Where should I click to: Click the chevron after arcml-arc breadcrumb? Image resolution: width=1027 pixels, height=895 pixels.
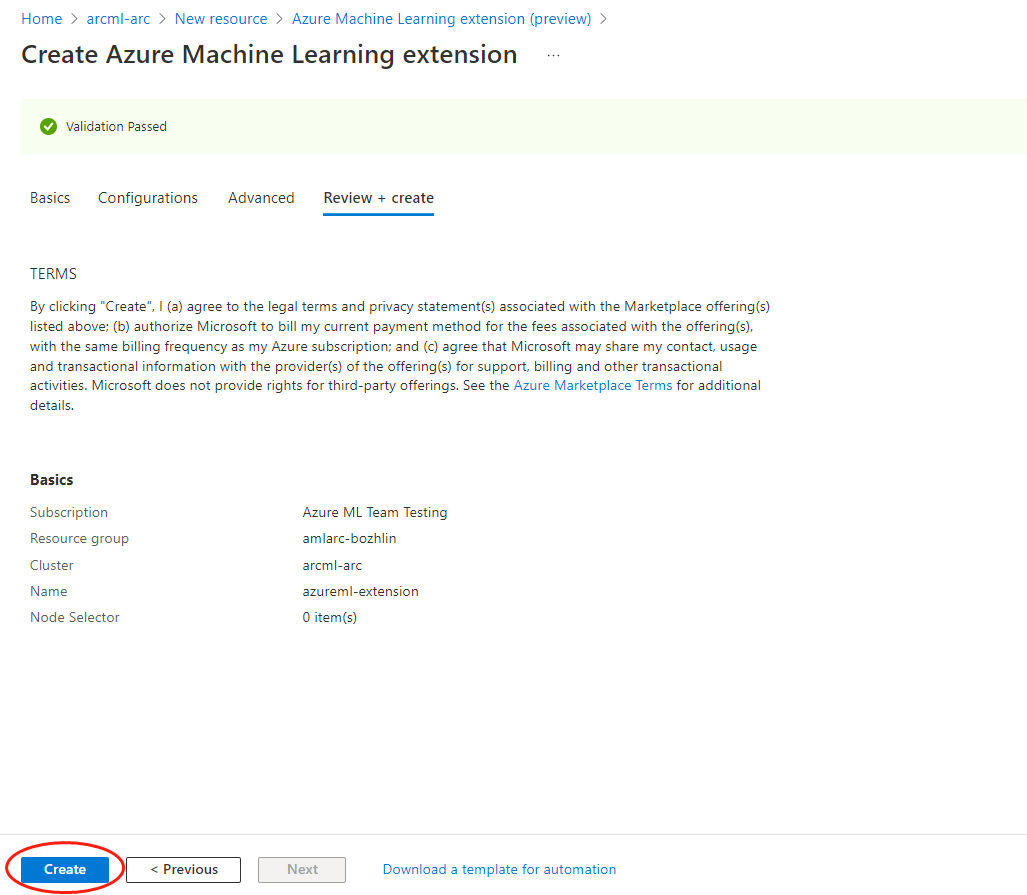click(x=162, y=18)
